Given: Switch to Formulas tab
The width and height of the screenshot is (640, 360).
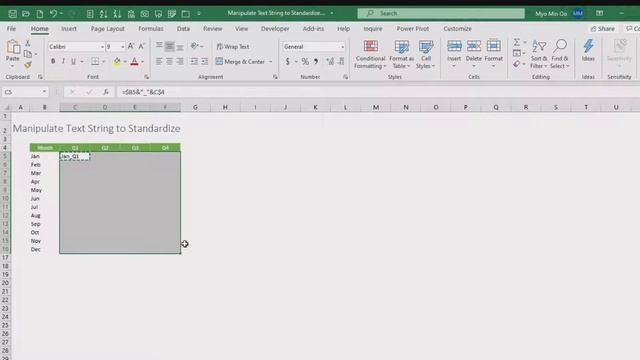Looking at the screenshot, I should (x=151, y=29).
